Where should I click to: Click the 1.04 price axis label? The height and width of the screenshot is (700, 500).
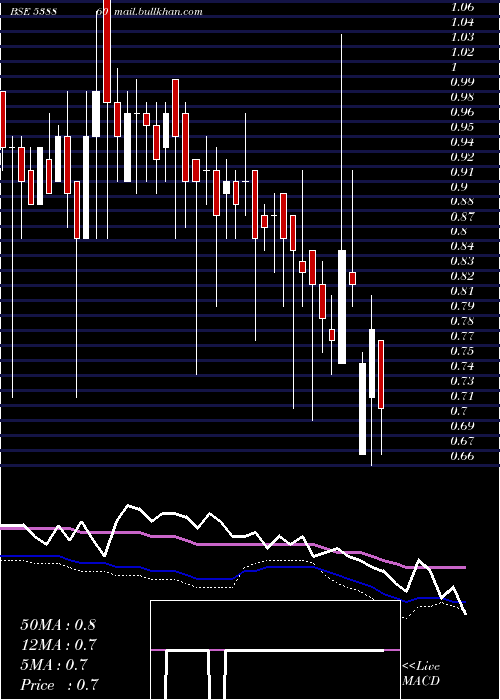point(462,22)
